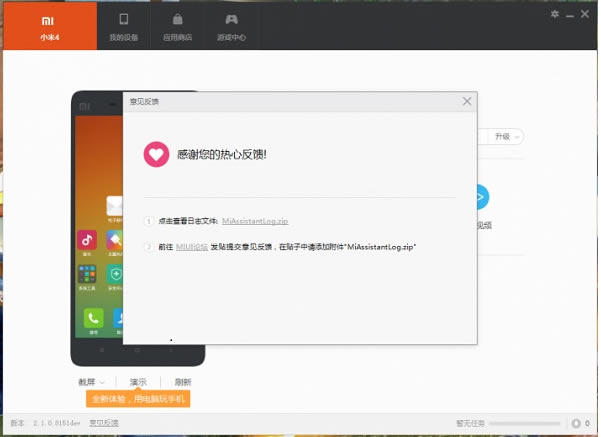Tap the email envelope icon on phone
This screenshot has height=437, width=601.
point(114,207)
